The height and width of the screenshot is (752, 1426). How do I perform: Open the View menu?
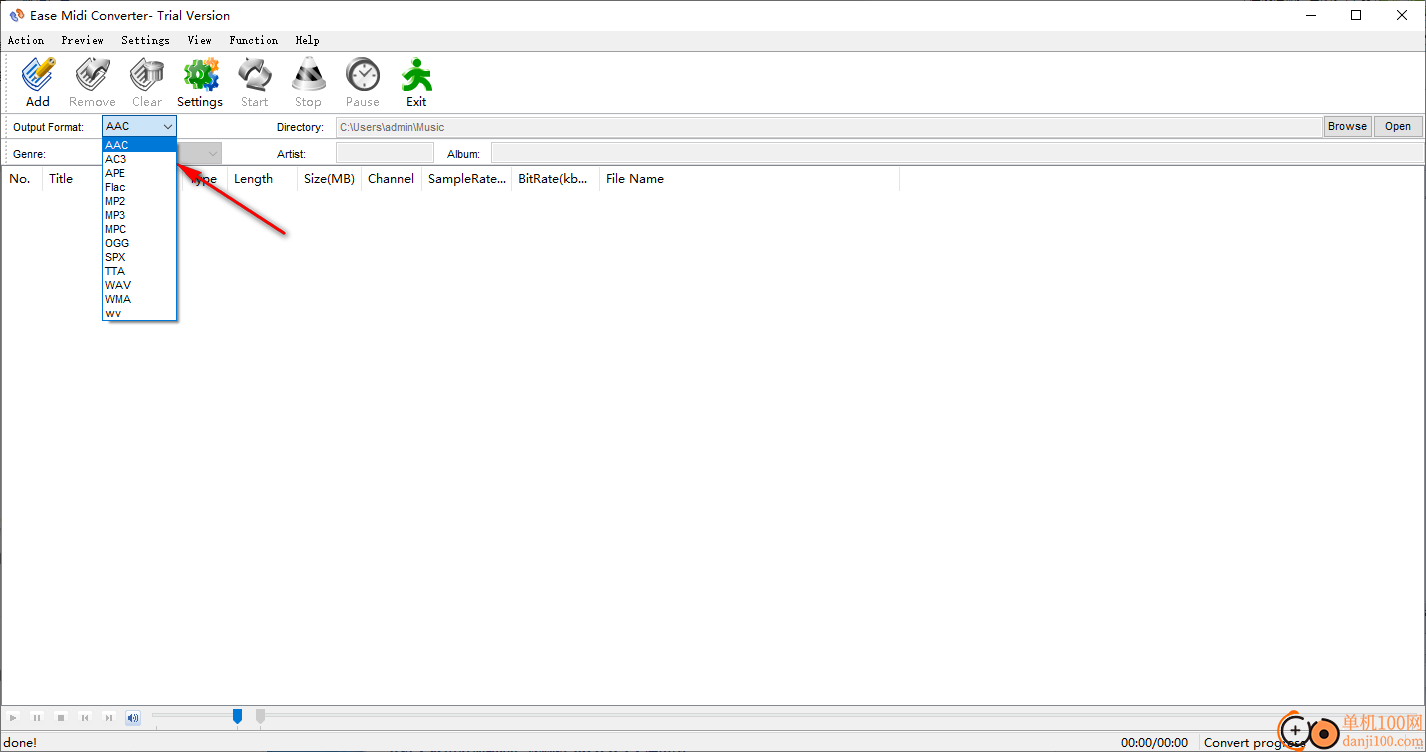(x=199, y=40)
